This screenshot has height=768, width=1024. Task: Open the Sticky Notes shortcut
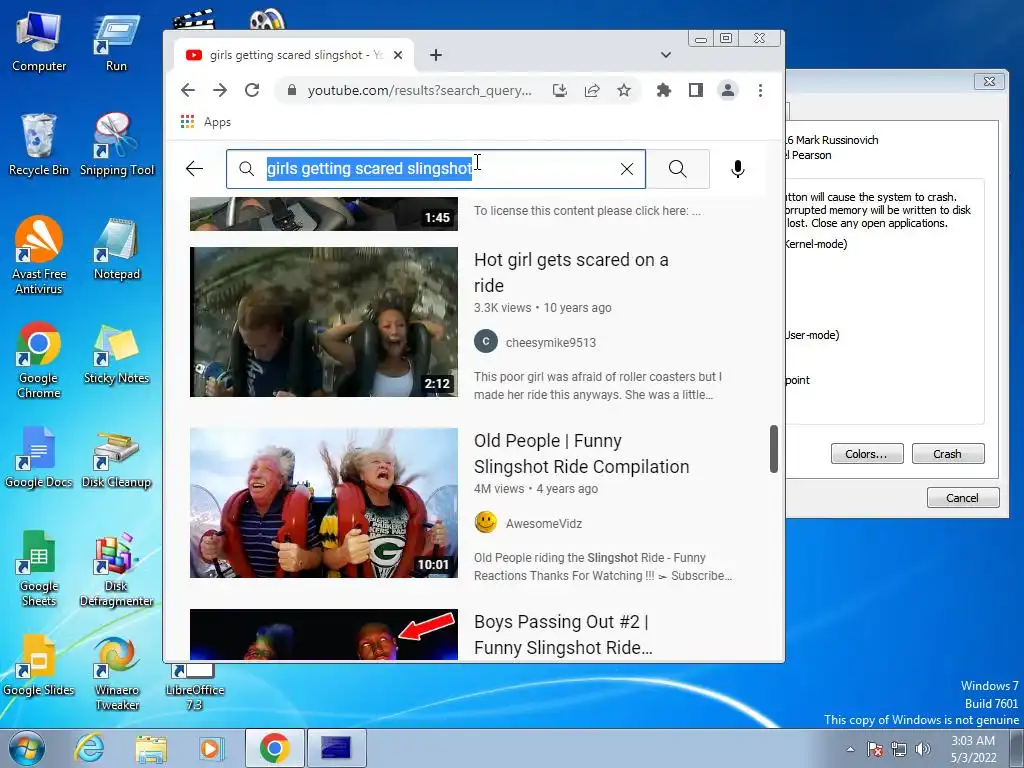116,354
